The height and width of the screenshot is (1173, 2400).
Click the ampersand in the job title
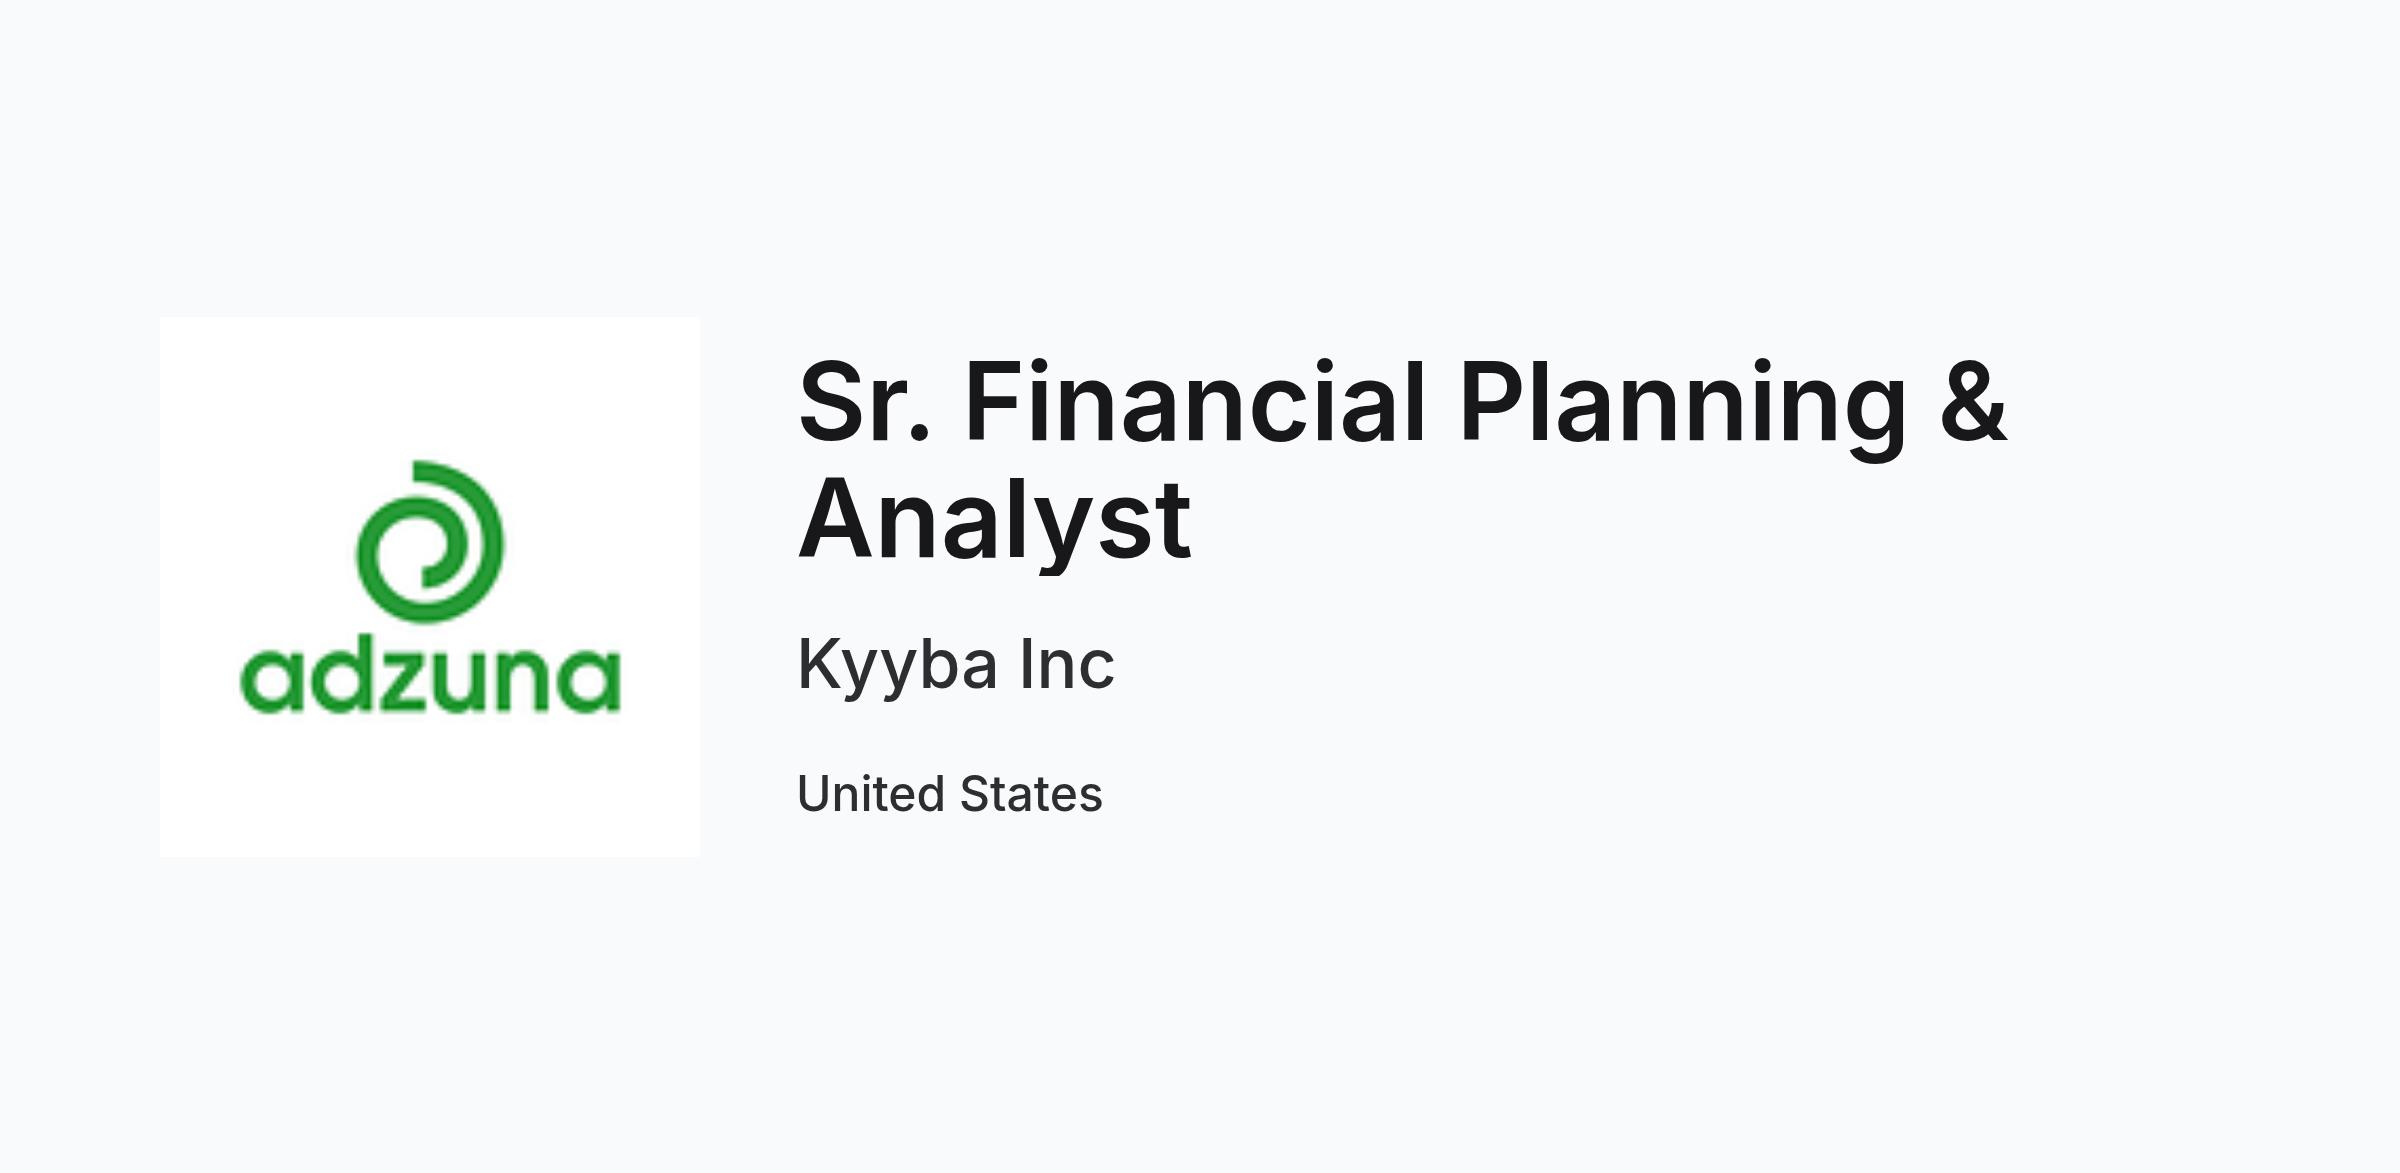(x=1973, y=402)
